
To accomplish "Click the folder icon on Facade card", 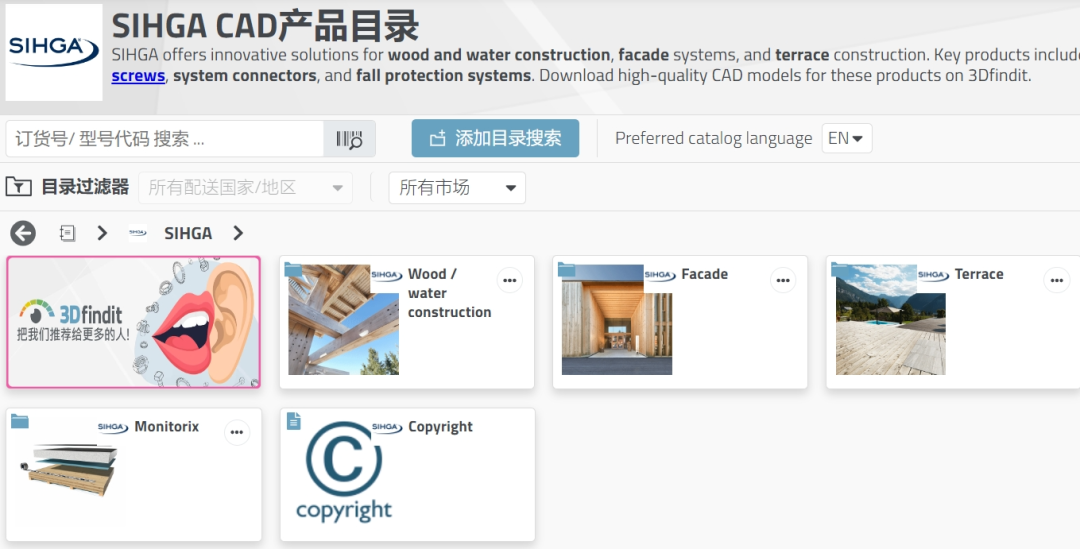I will pos(566,269).
